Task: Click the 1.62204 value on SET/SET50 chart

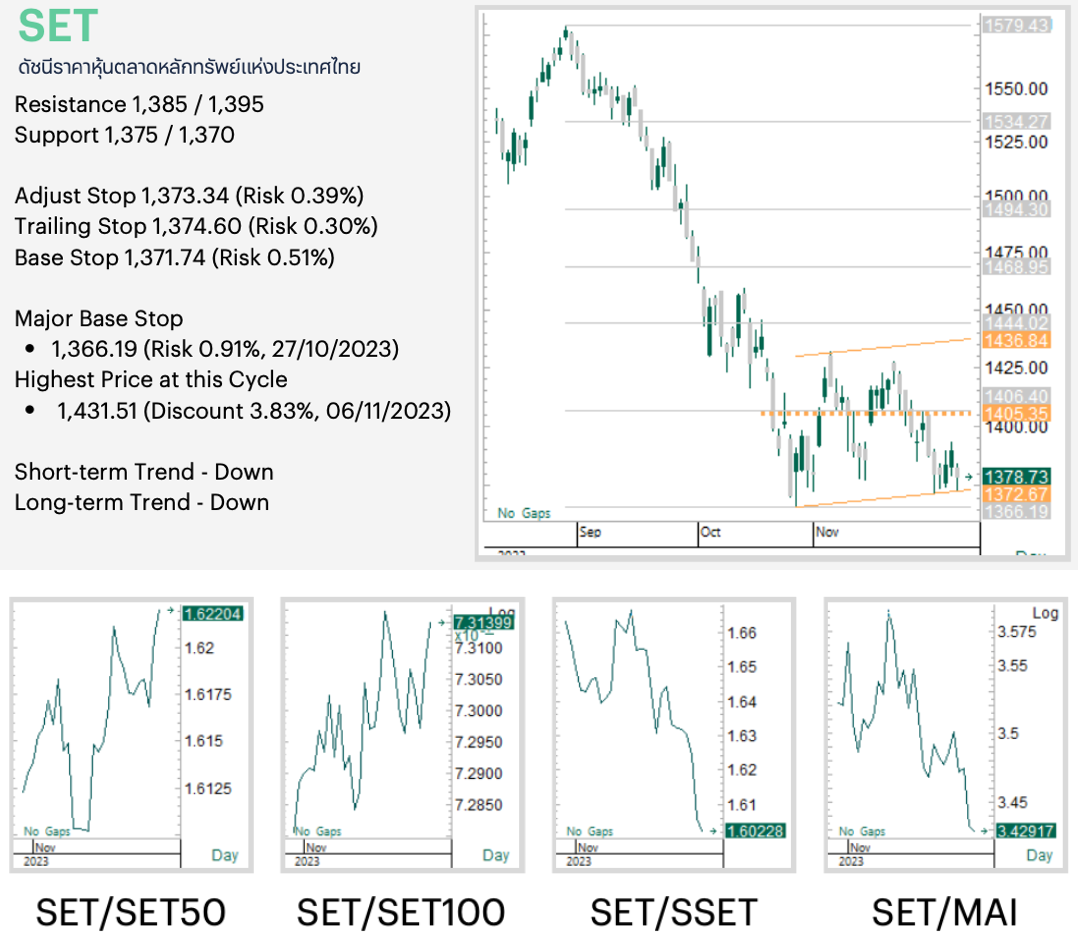Action: pos(213,614)
